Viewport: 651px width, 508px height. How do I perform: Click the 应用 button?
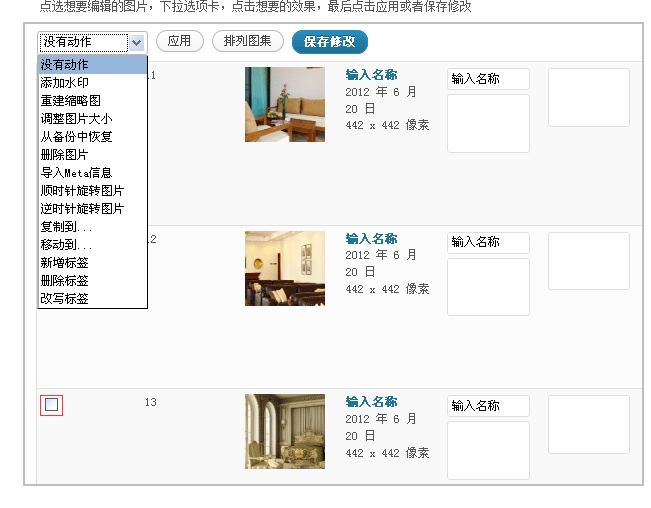tap(180, 42)
